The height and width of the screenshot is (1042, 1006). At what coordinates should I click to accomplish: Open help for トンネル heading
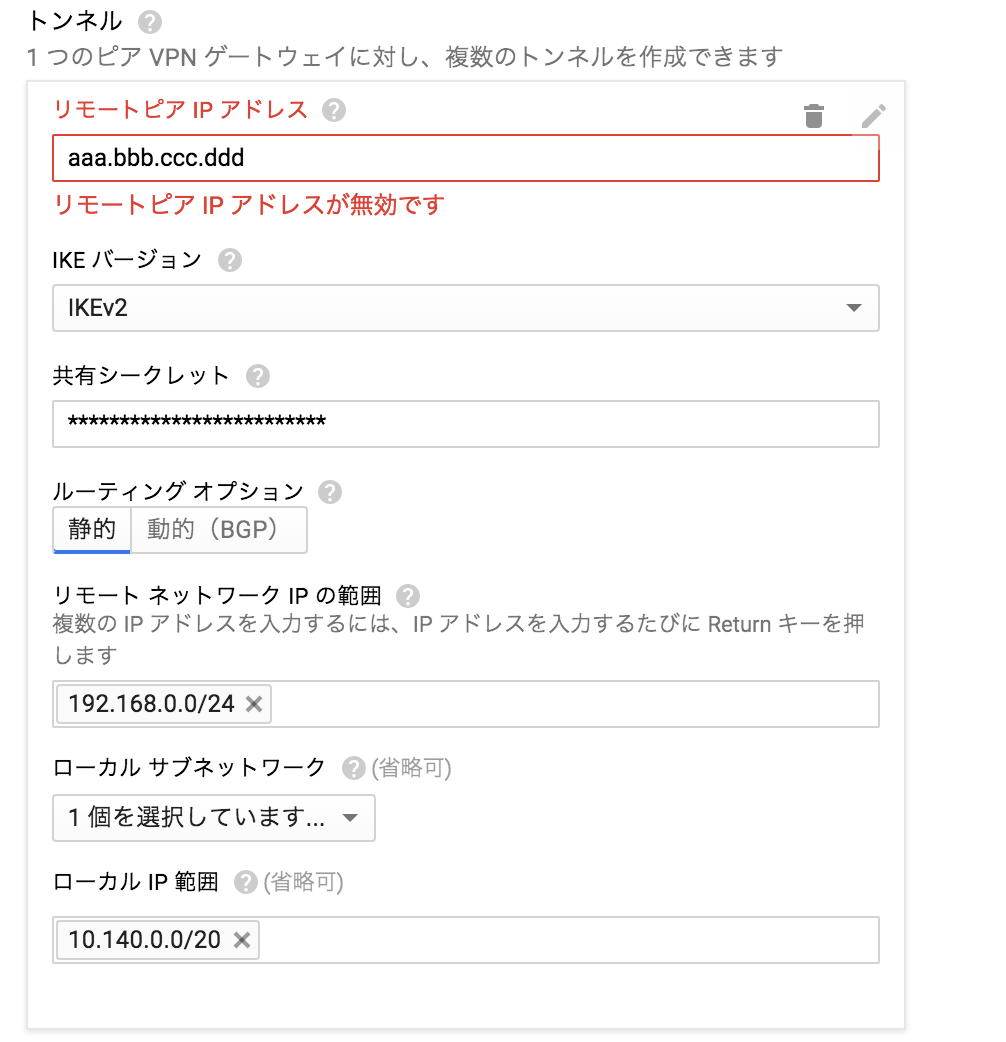(150, 23)
